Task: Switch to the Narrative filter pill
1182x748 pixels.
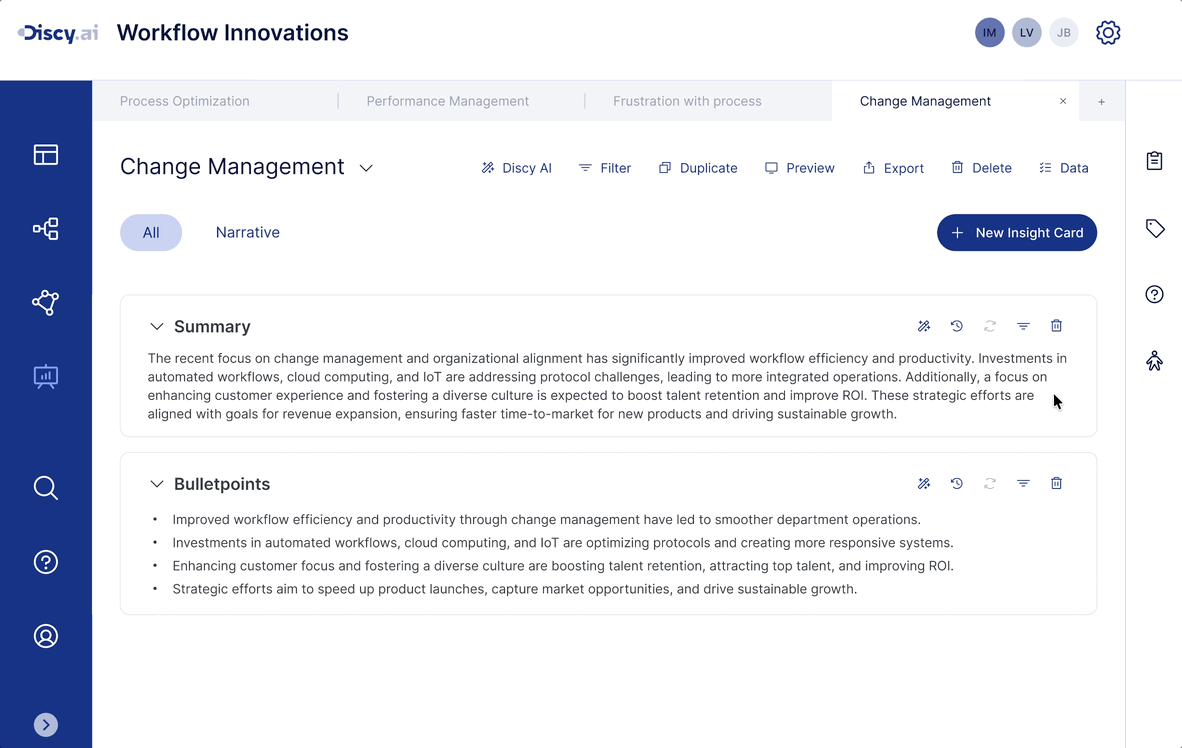Action: click(248, 233)
